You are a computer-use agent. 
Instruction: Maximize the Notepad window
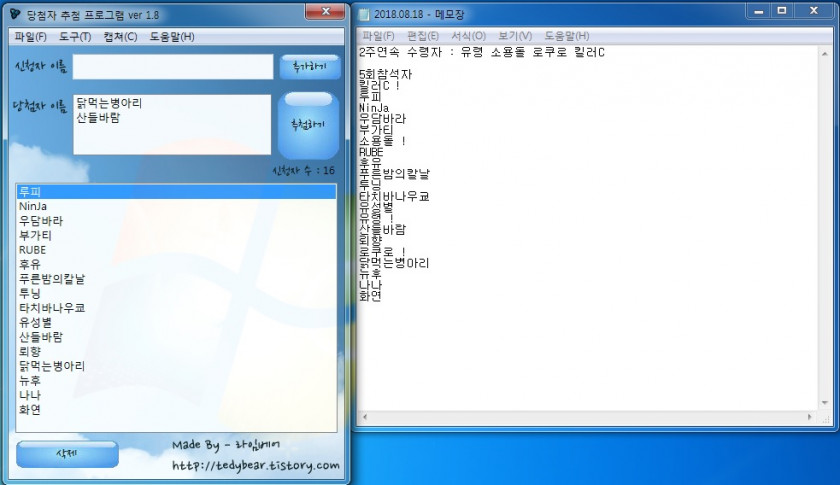(x=782, y=10)
